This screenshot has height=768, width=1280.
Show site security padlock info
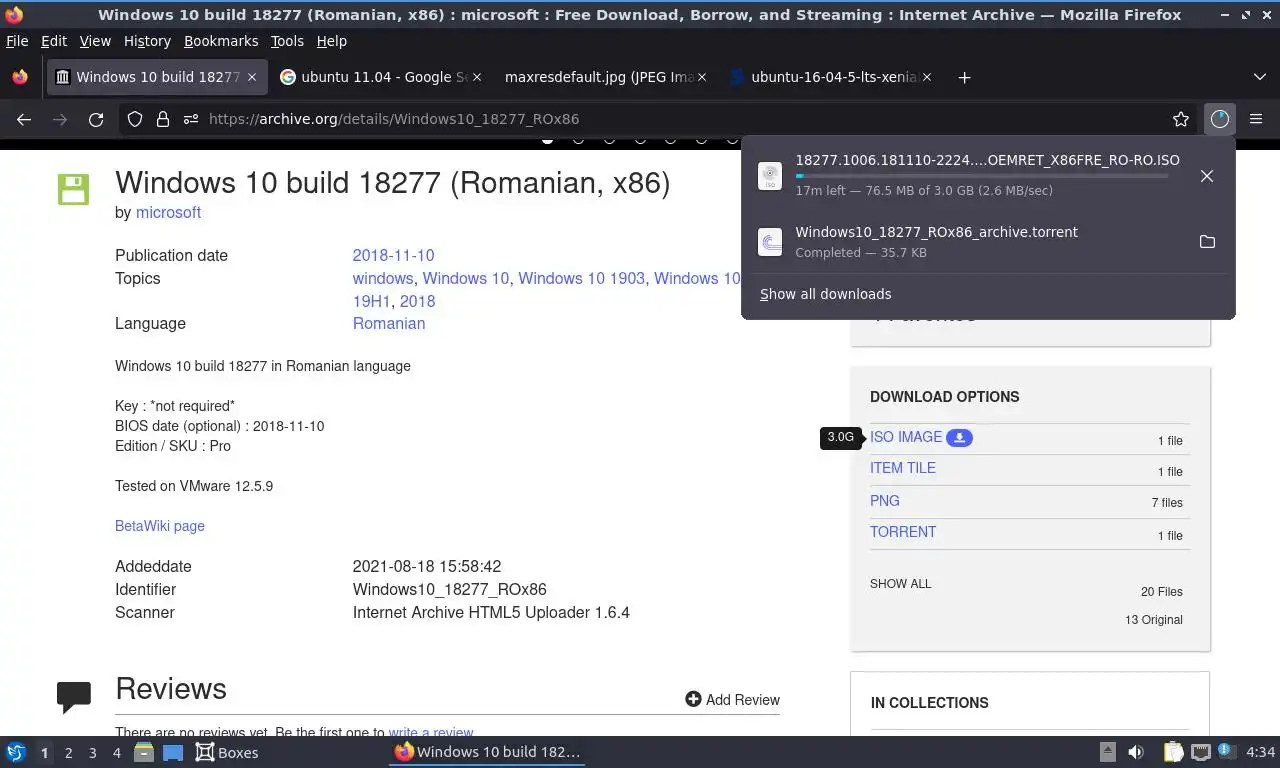coord(163,119)
